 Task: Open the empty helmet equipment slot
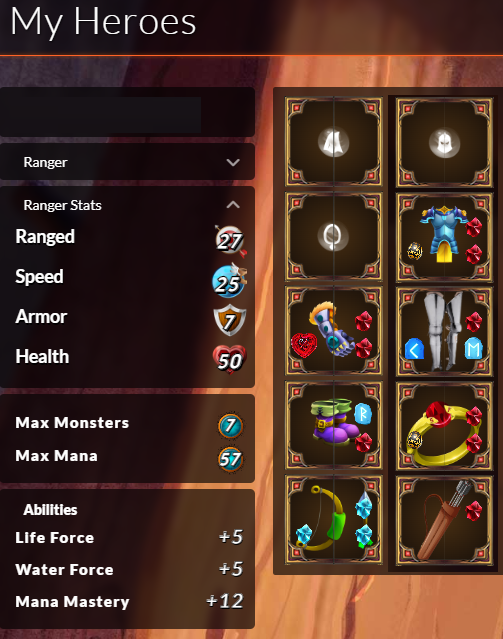point(444,142)
